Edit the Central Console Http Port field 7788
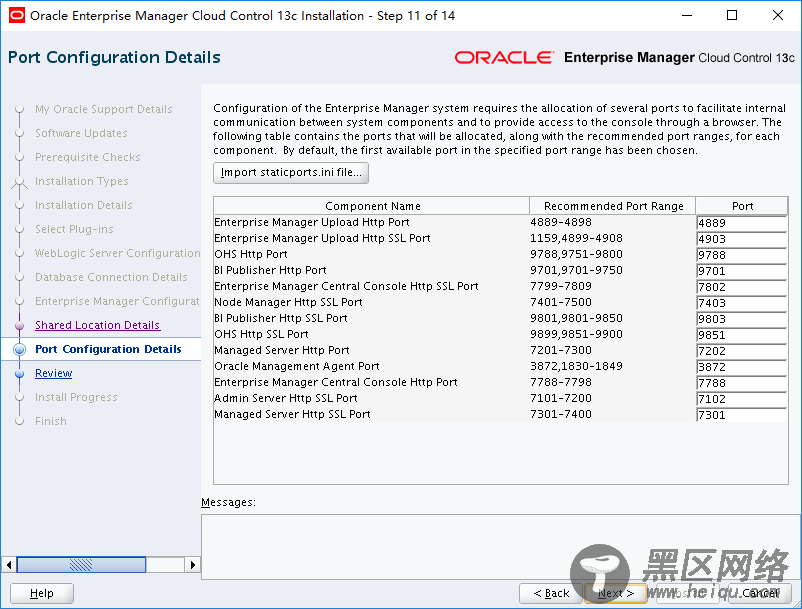This screenshot has height=609, width=802. tap(742, 383)
